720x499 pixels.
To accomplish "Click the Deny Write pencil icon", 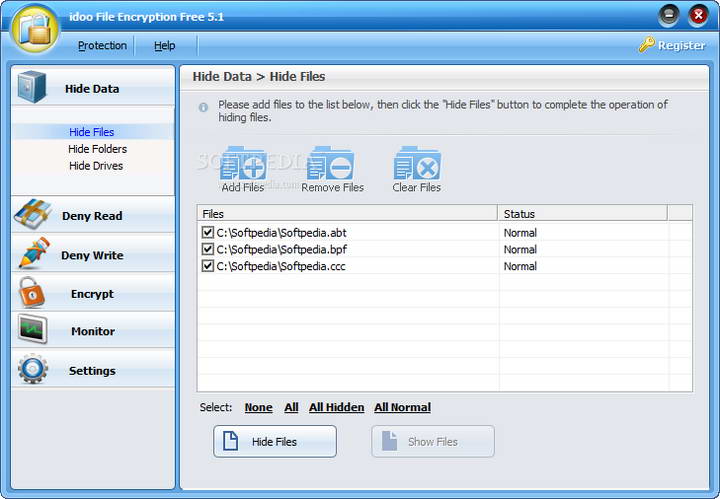I will coord(34,253).
